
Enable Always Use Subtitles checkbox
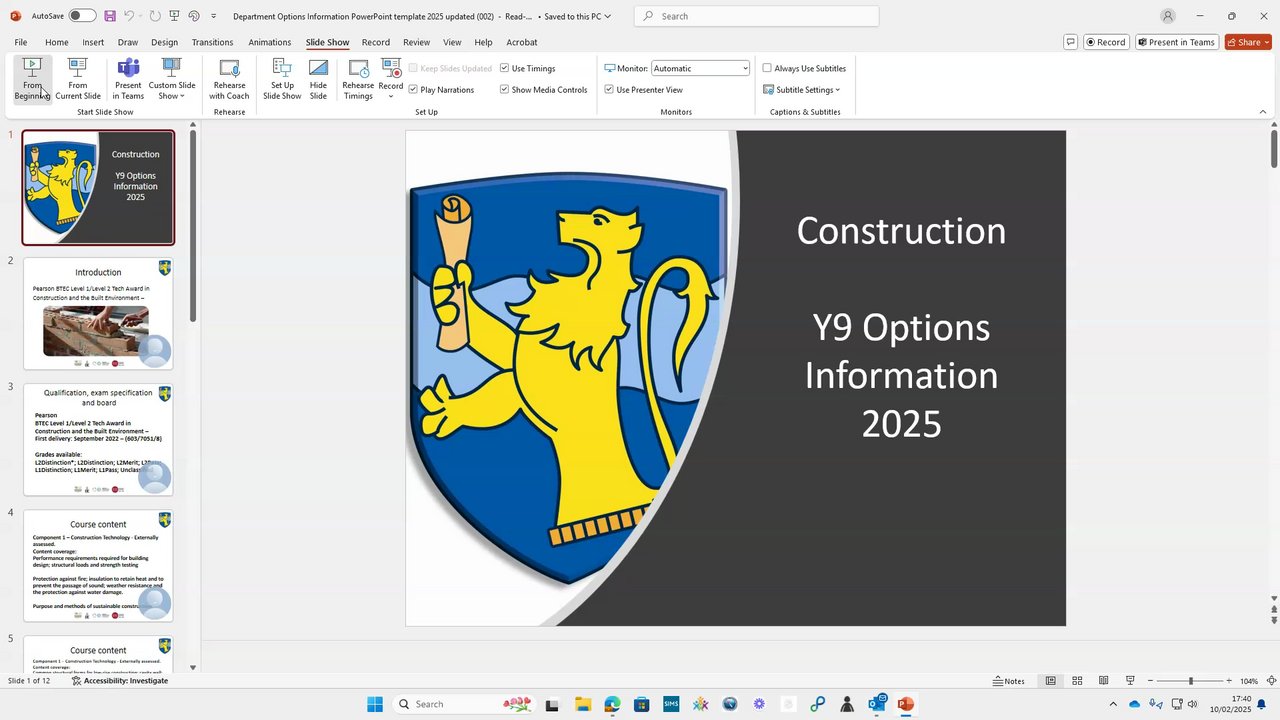(767, 68)
